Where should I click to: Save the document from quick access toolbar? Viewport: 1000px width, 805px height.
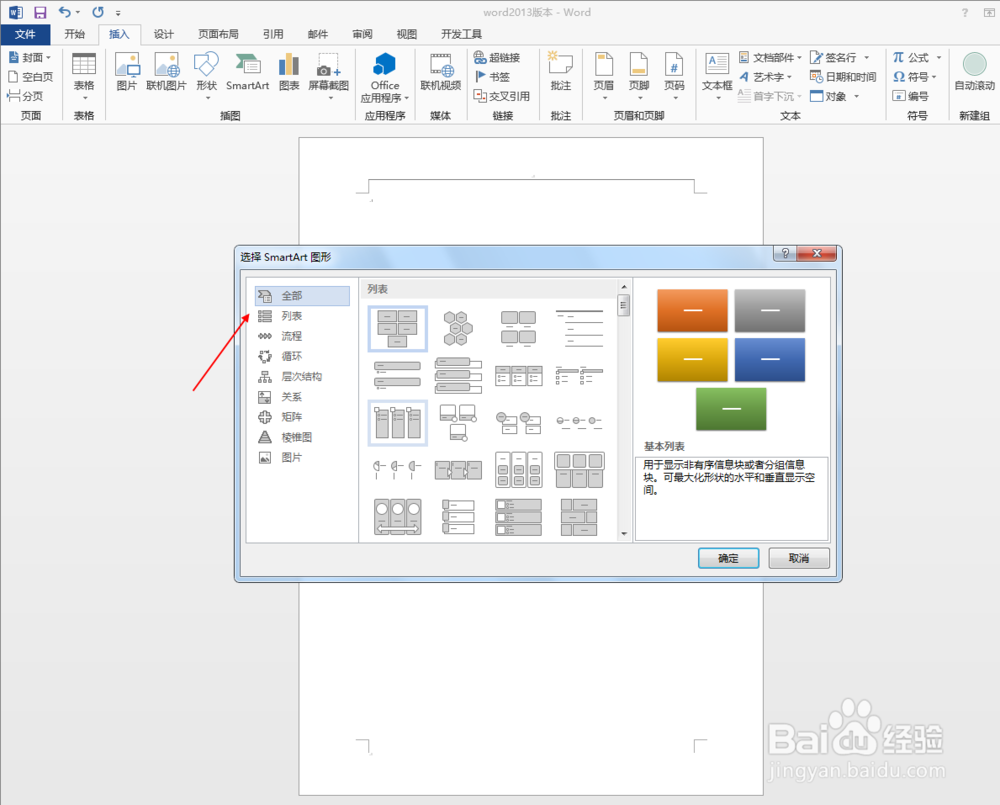pos(40,12)
